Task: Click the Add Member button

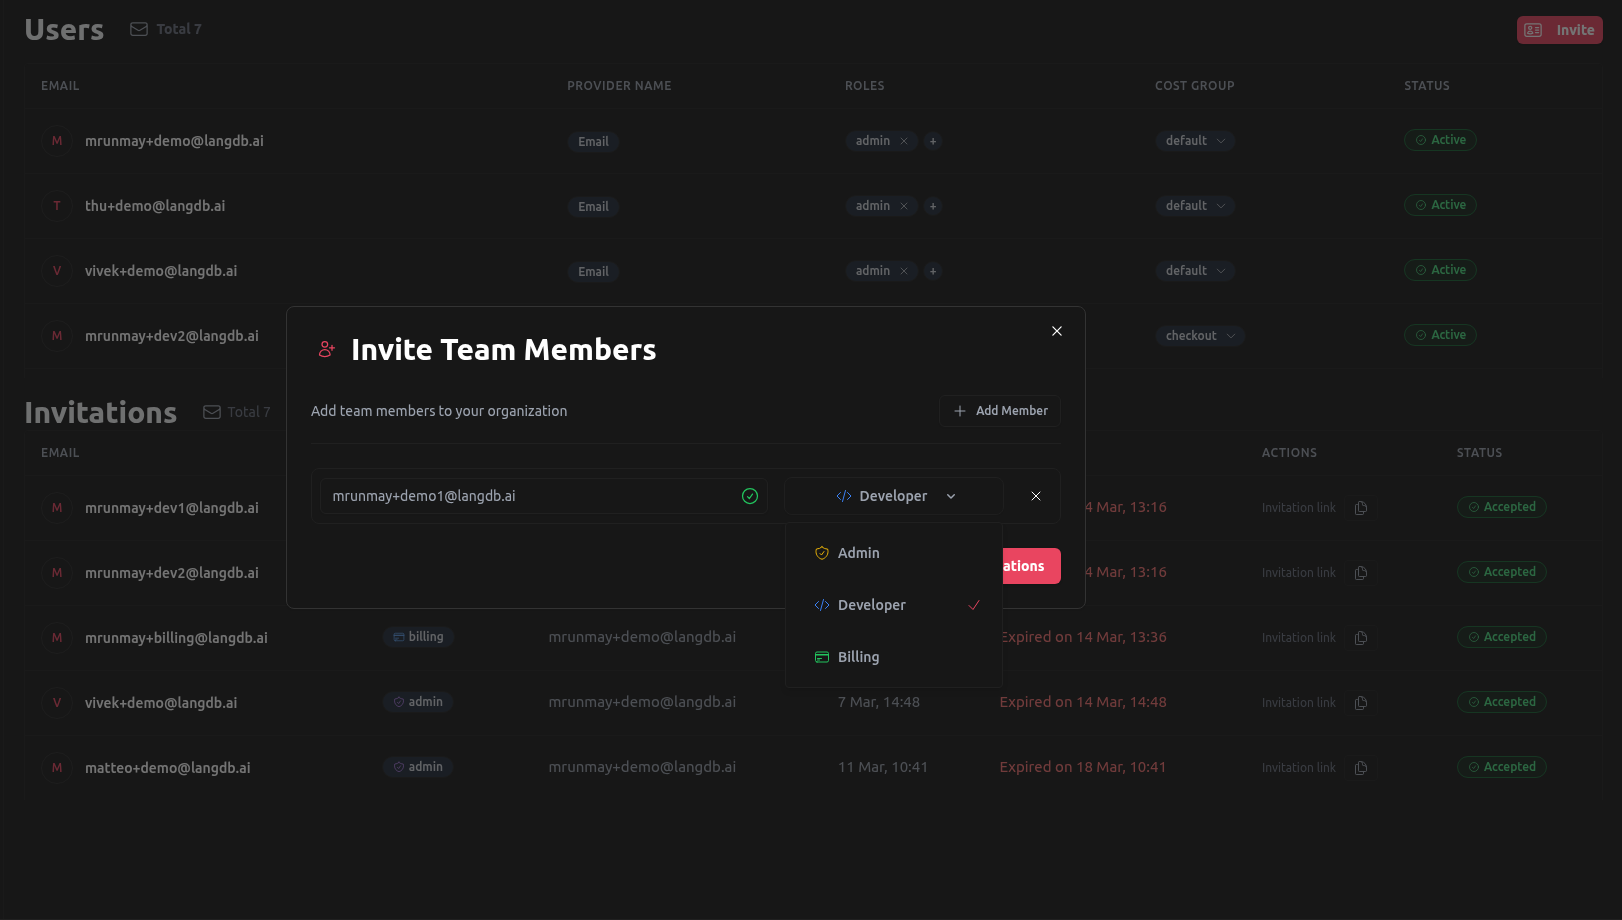Action: coord(1000,411)
